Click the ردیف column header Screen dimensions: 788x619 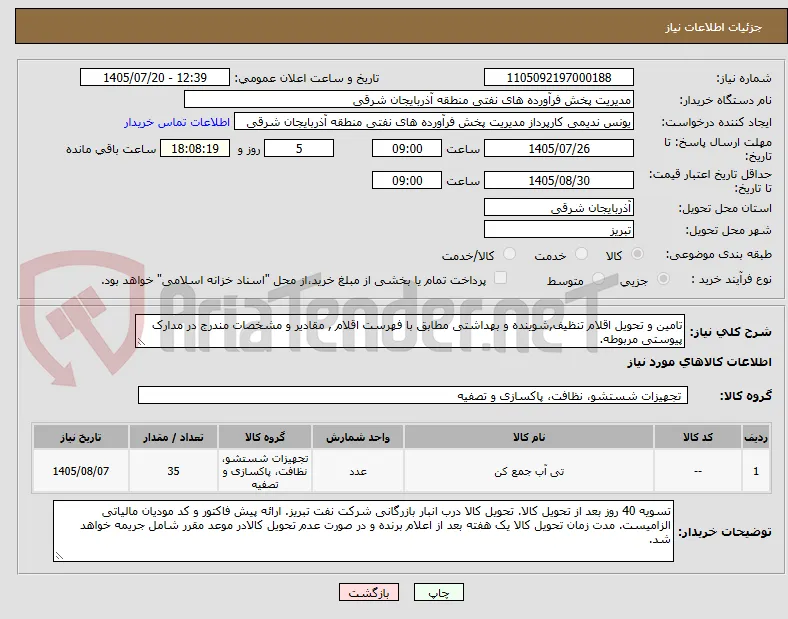pos(755,437)
